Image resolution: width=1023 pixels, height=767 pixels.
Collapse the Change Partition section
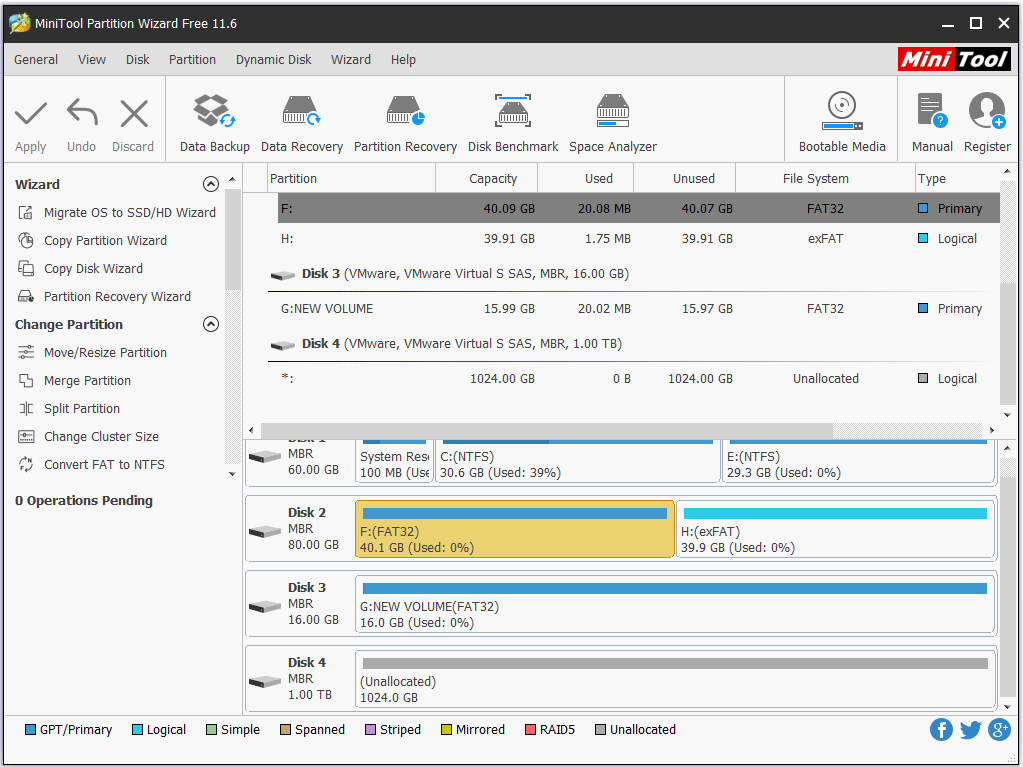[211, 324]
